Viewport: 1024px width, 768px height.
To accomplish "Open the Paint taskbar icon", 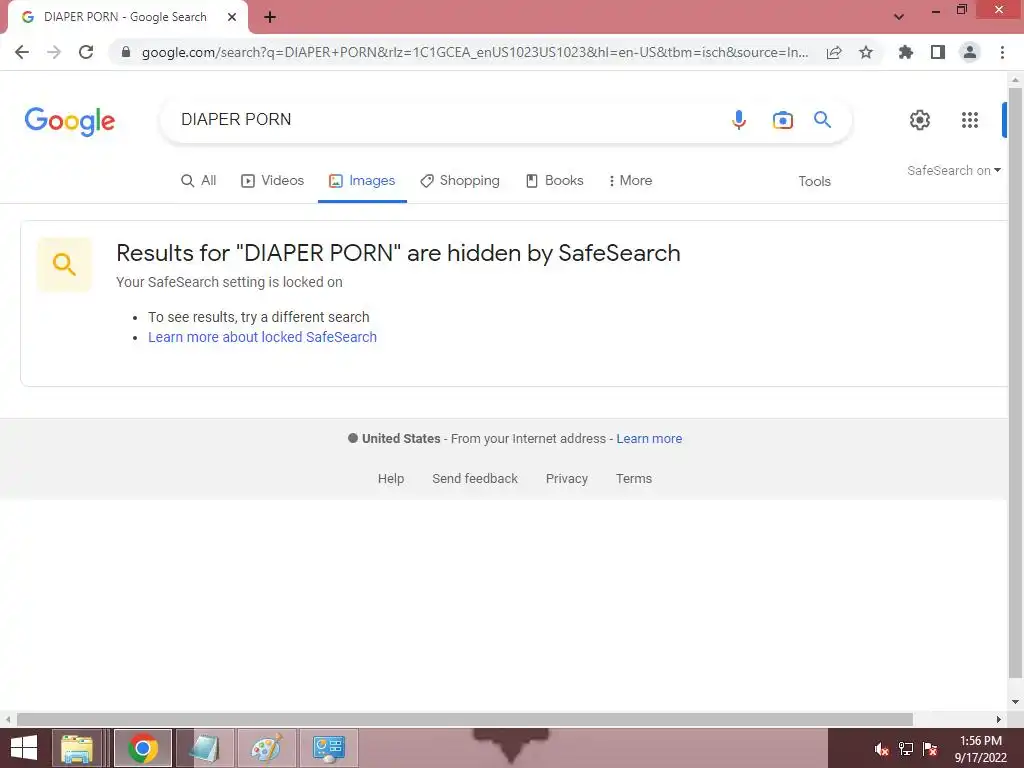I will [266, 748].
